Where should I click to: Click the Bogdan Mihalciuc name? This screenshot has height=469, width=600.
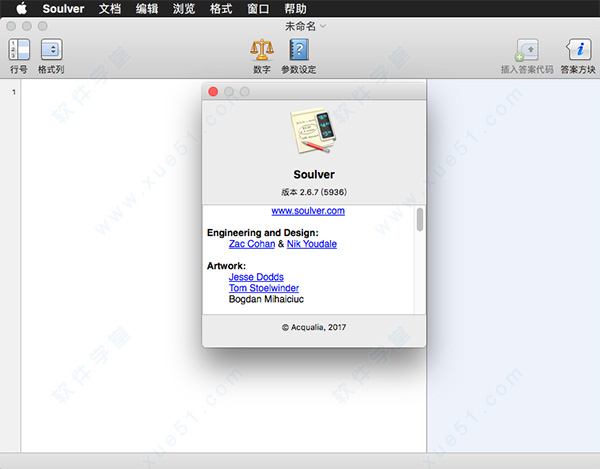pyautogui.click(x=266, y=299)
